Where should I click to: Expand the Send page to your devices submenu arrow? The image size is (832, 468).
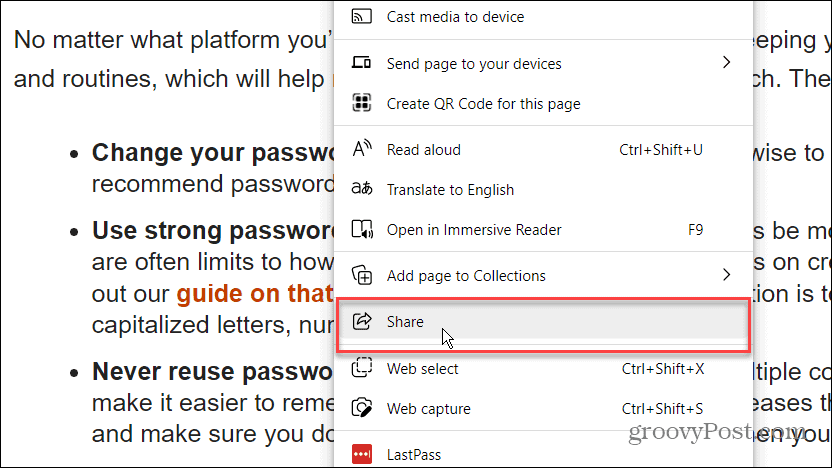point(727,63)
